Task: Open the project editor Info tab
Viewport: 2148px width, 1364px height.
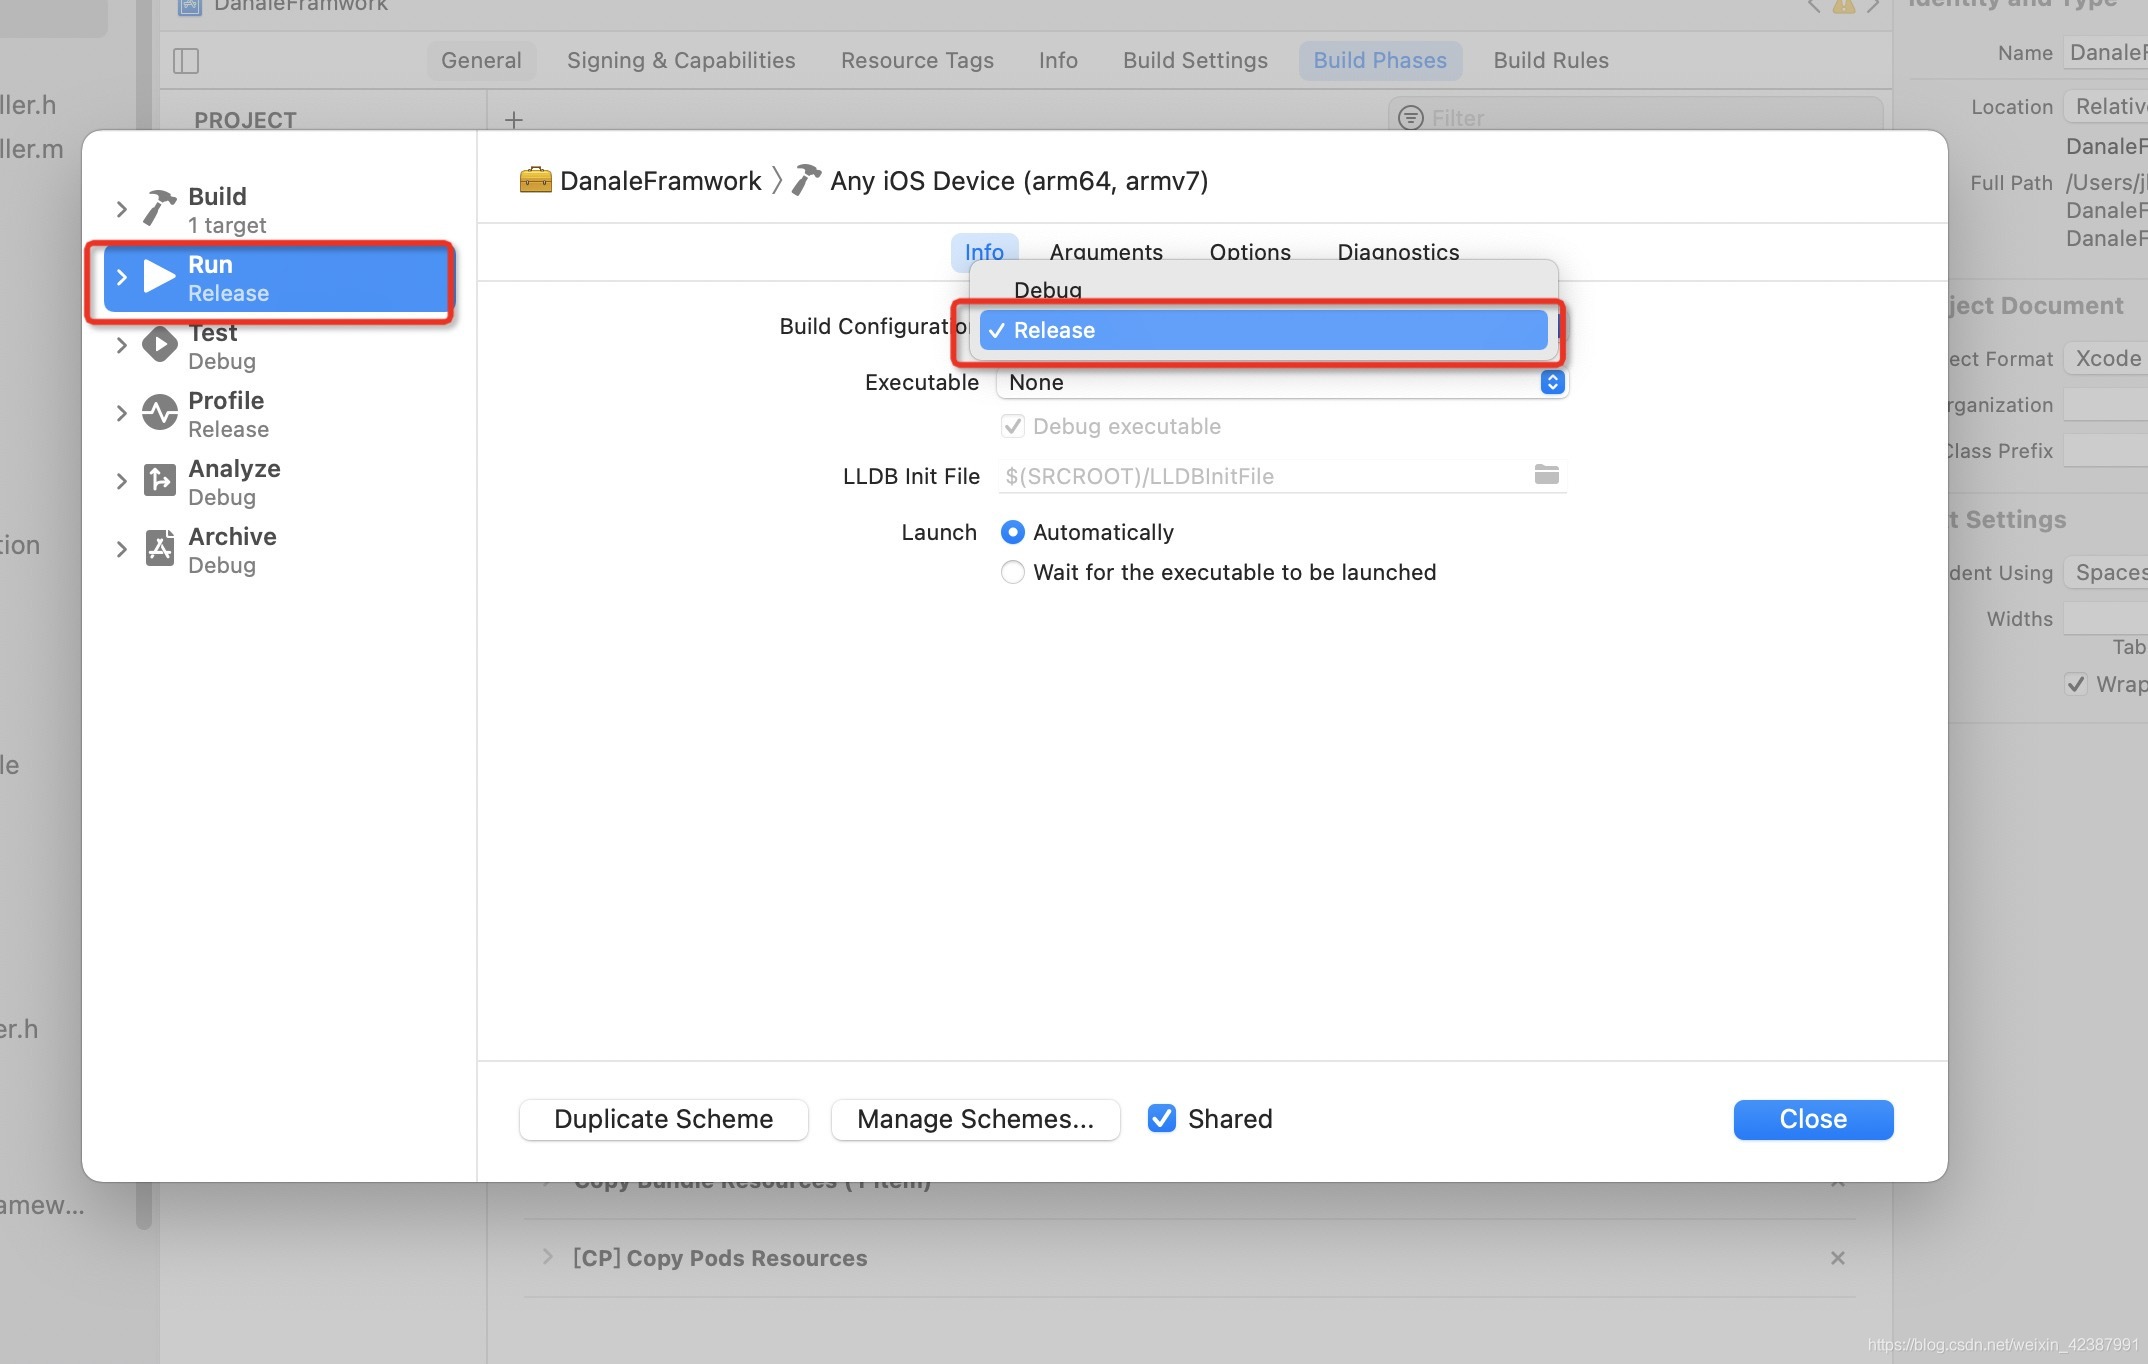Action: pyautogui.click(x=1058, y=60)
